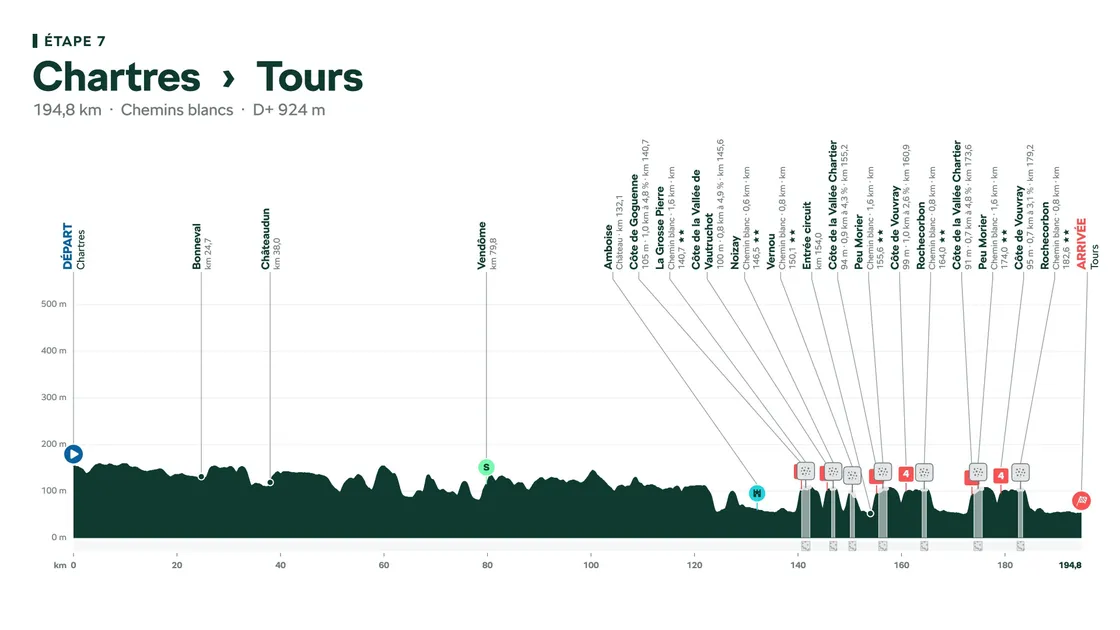The width and height of the screenshot is (1120, 630).
Task: Click the small gravel tile under the axis at km 146.5
Action: point(833,546)
